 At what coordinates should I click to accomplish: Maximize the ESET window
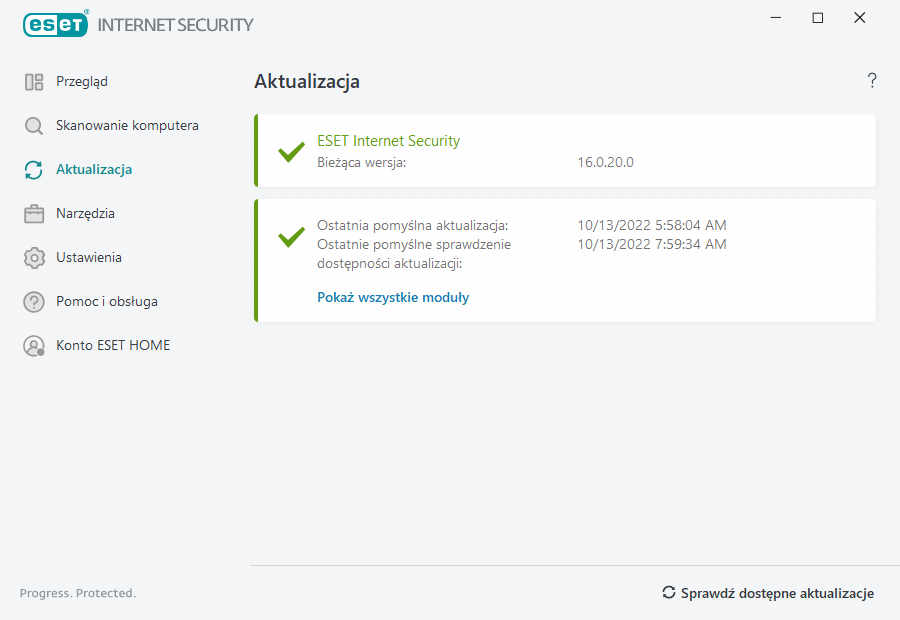(x=818, y=18)
